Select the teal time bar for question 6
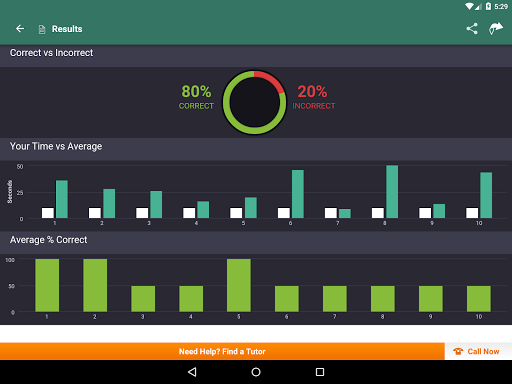Screen dimensions: 512x384 coord(298,194)
